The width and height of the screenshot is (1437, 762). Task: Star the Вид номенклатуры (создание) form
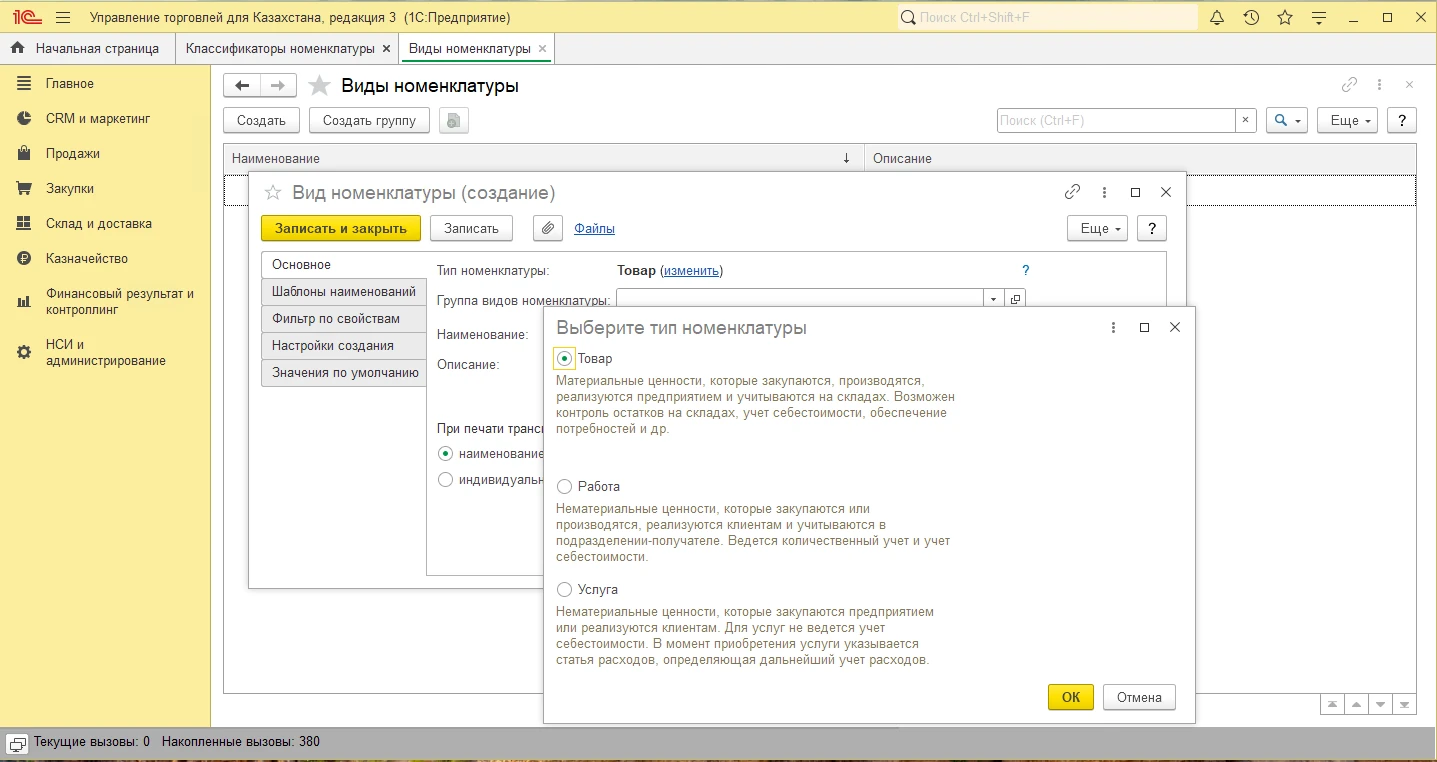click(272, 192)
